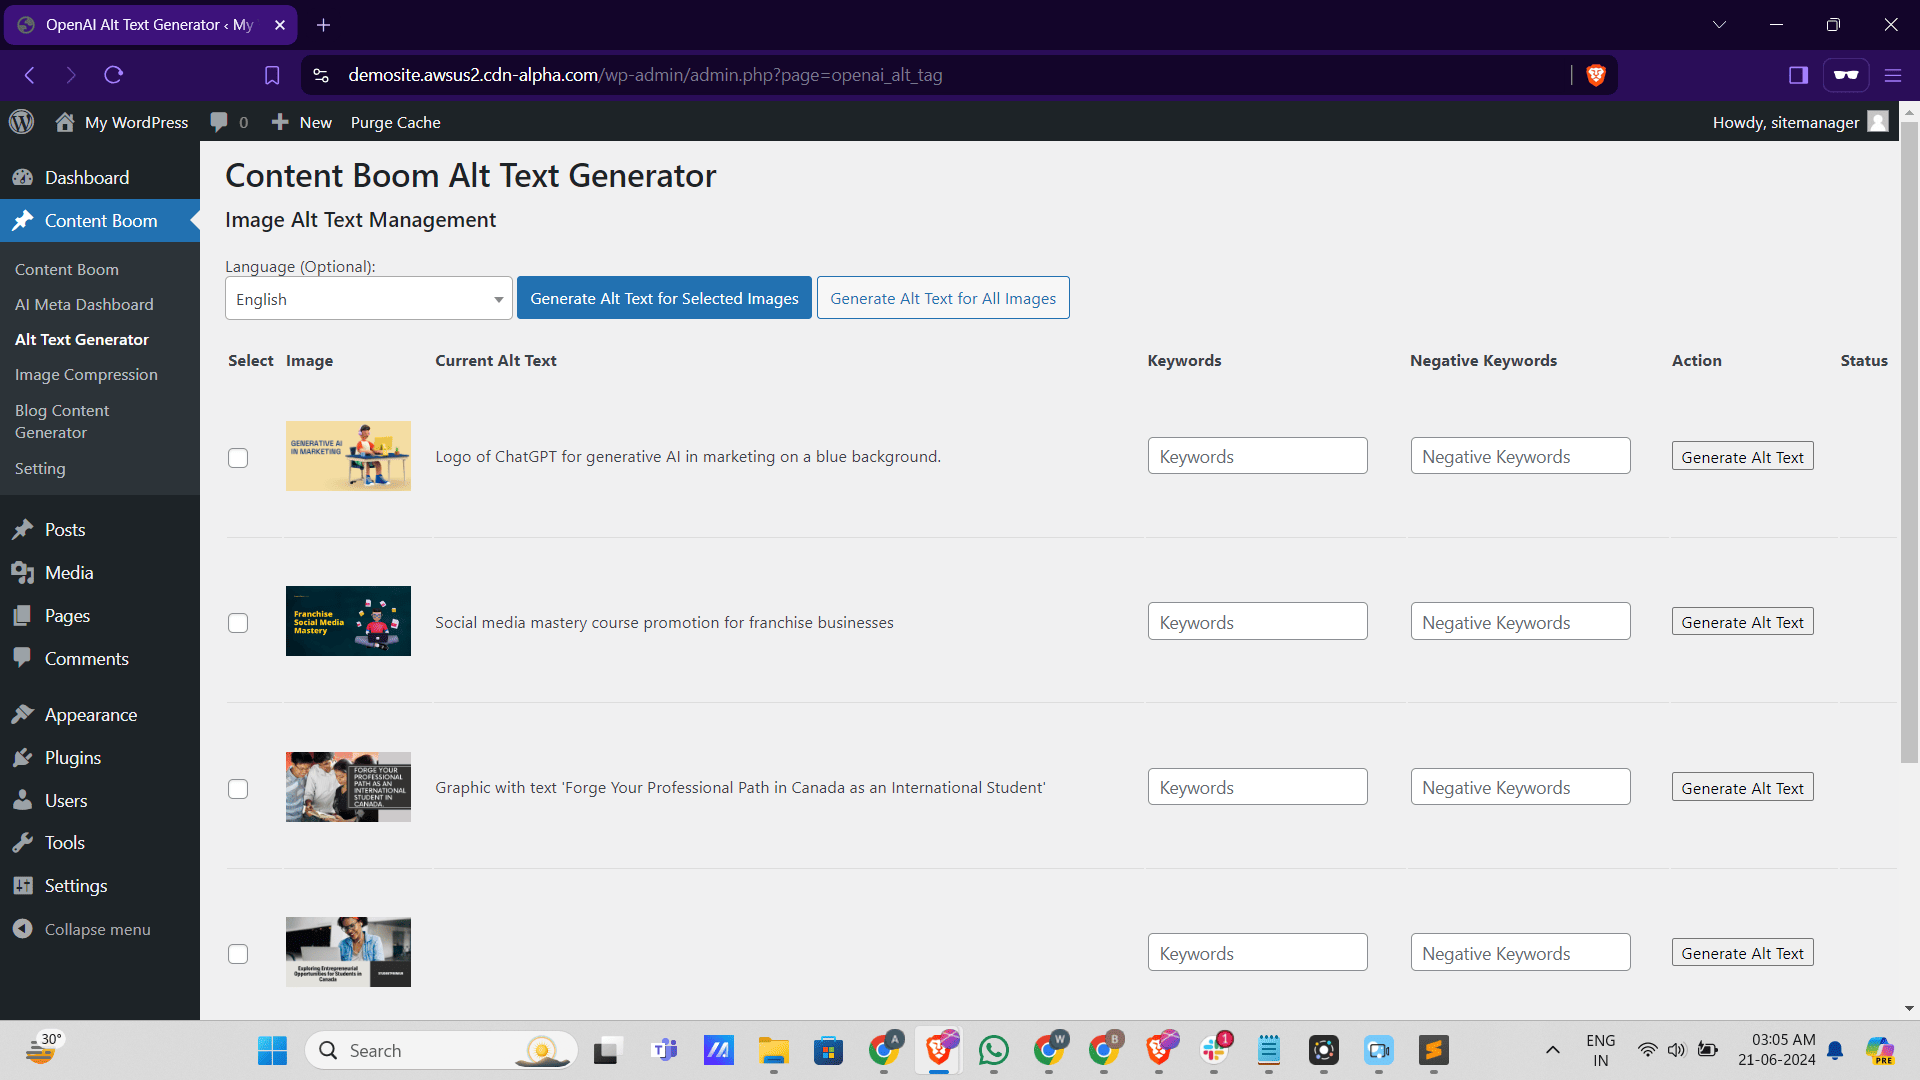
Task: Click Generate Alt Text for Selected Images
Action: point(664,298)
